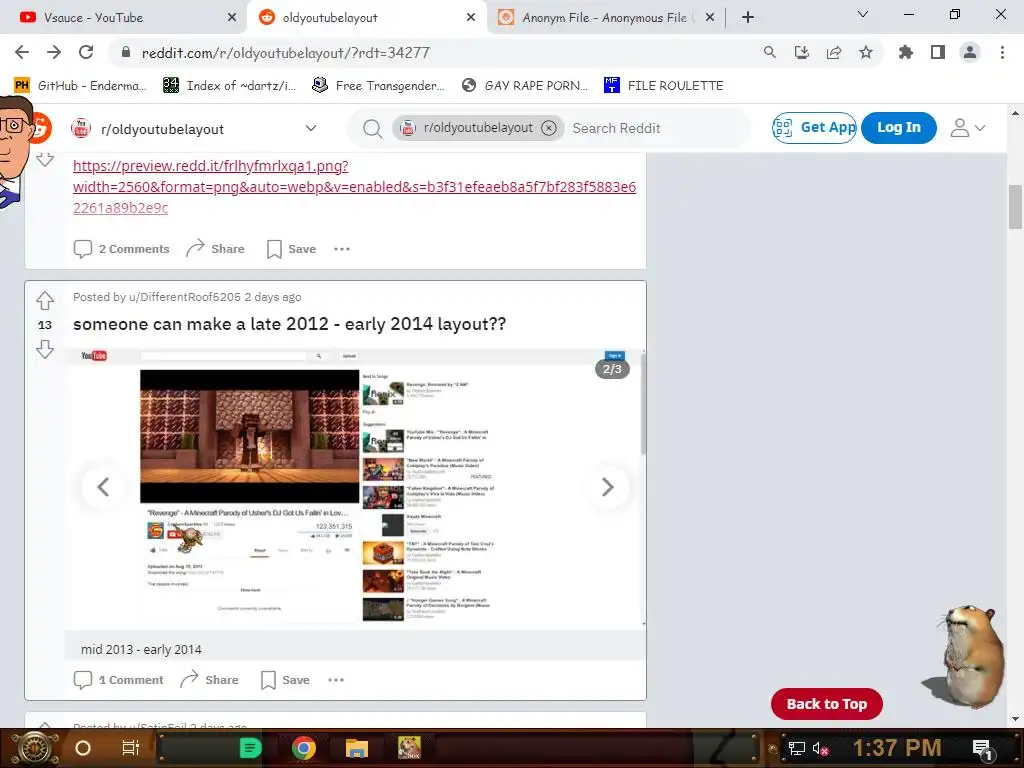Screen dimensions: 1024x768
Task: Switch to the Anonym File tab
Action: click(605, 18)
